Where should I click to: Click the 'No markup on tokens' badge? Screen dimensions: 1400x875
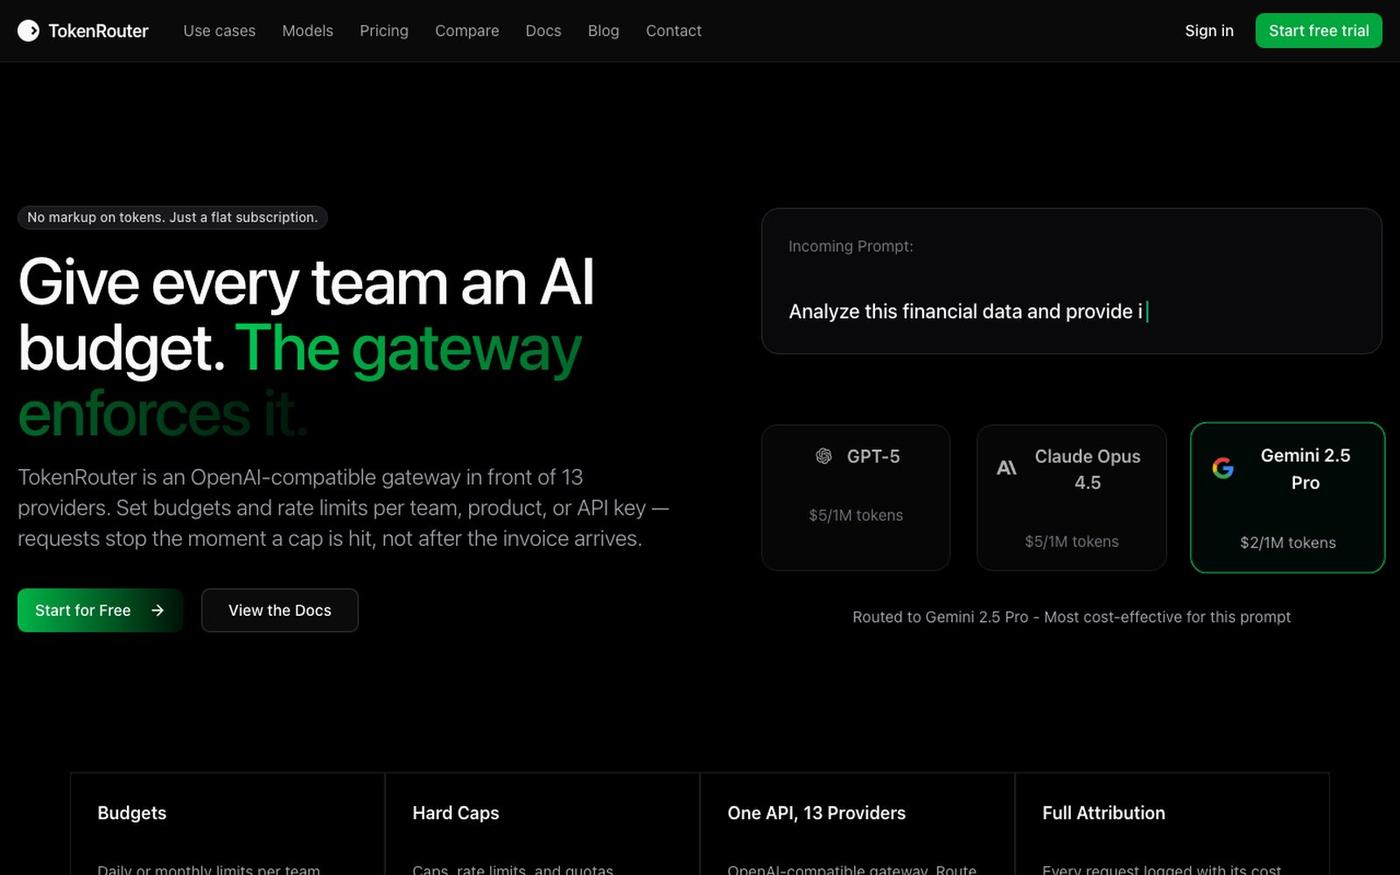172,217
